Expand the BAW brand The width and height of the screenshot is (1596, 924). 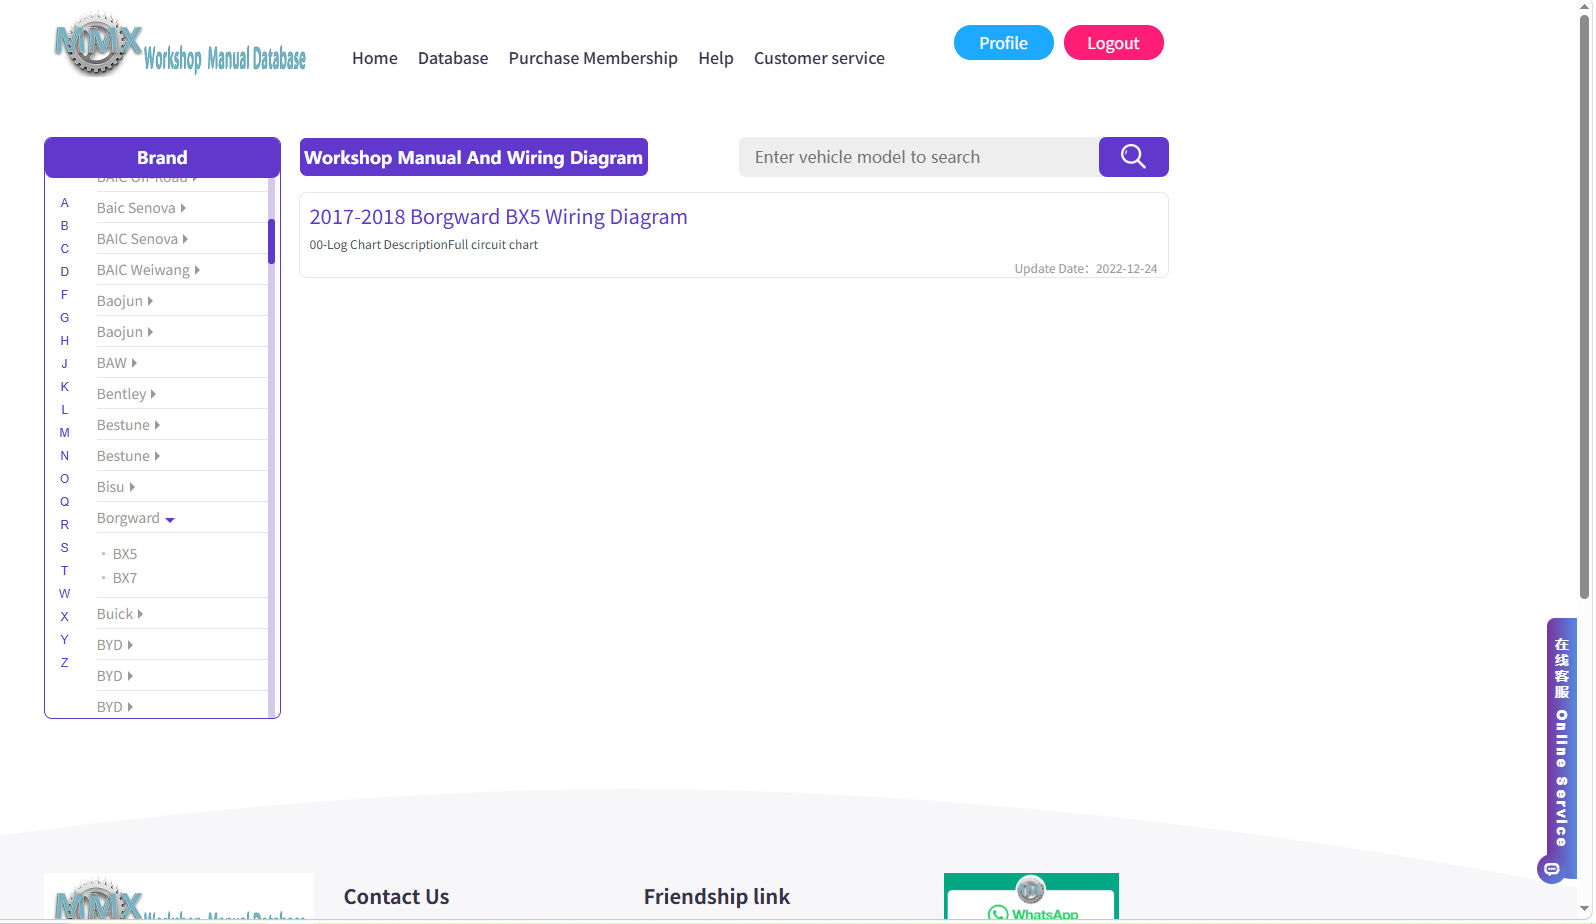[117, 363]
